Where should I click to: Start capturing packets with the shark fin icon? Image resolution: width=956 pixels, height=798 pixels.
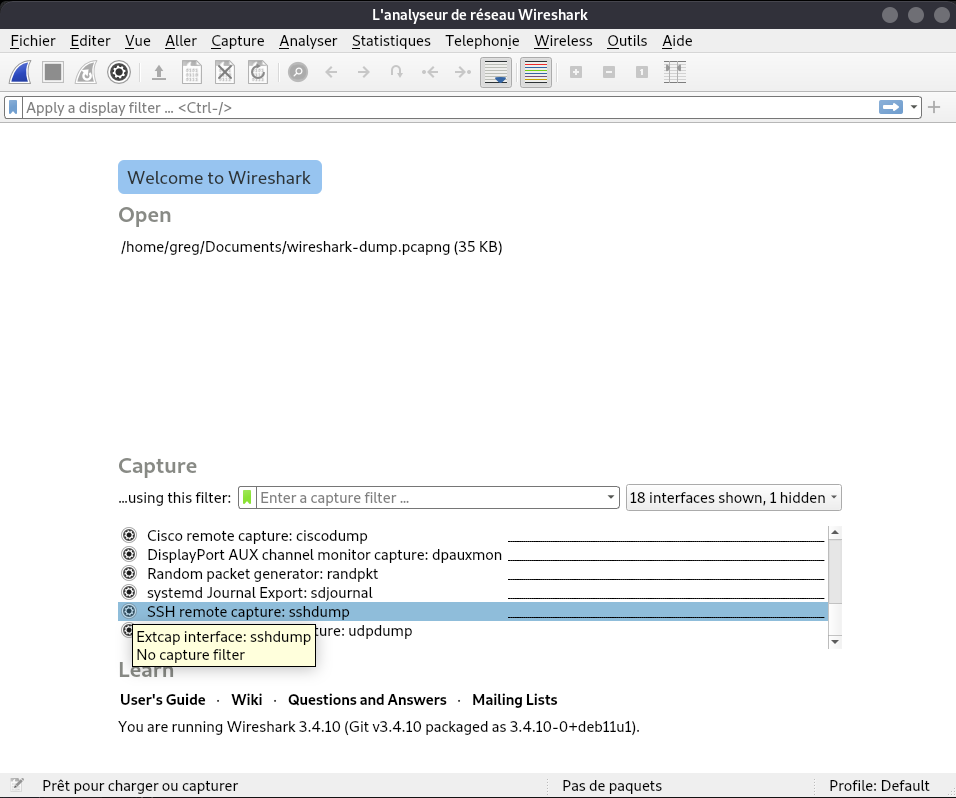tap(21, 72)
